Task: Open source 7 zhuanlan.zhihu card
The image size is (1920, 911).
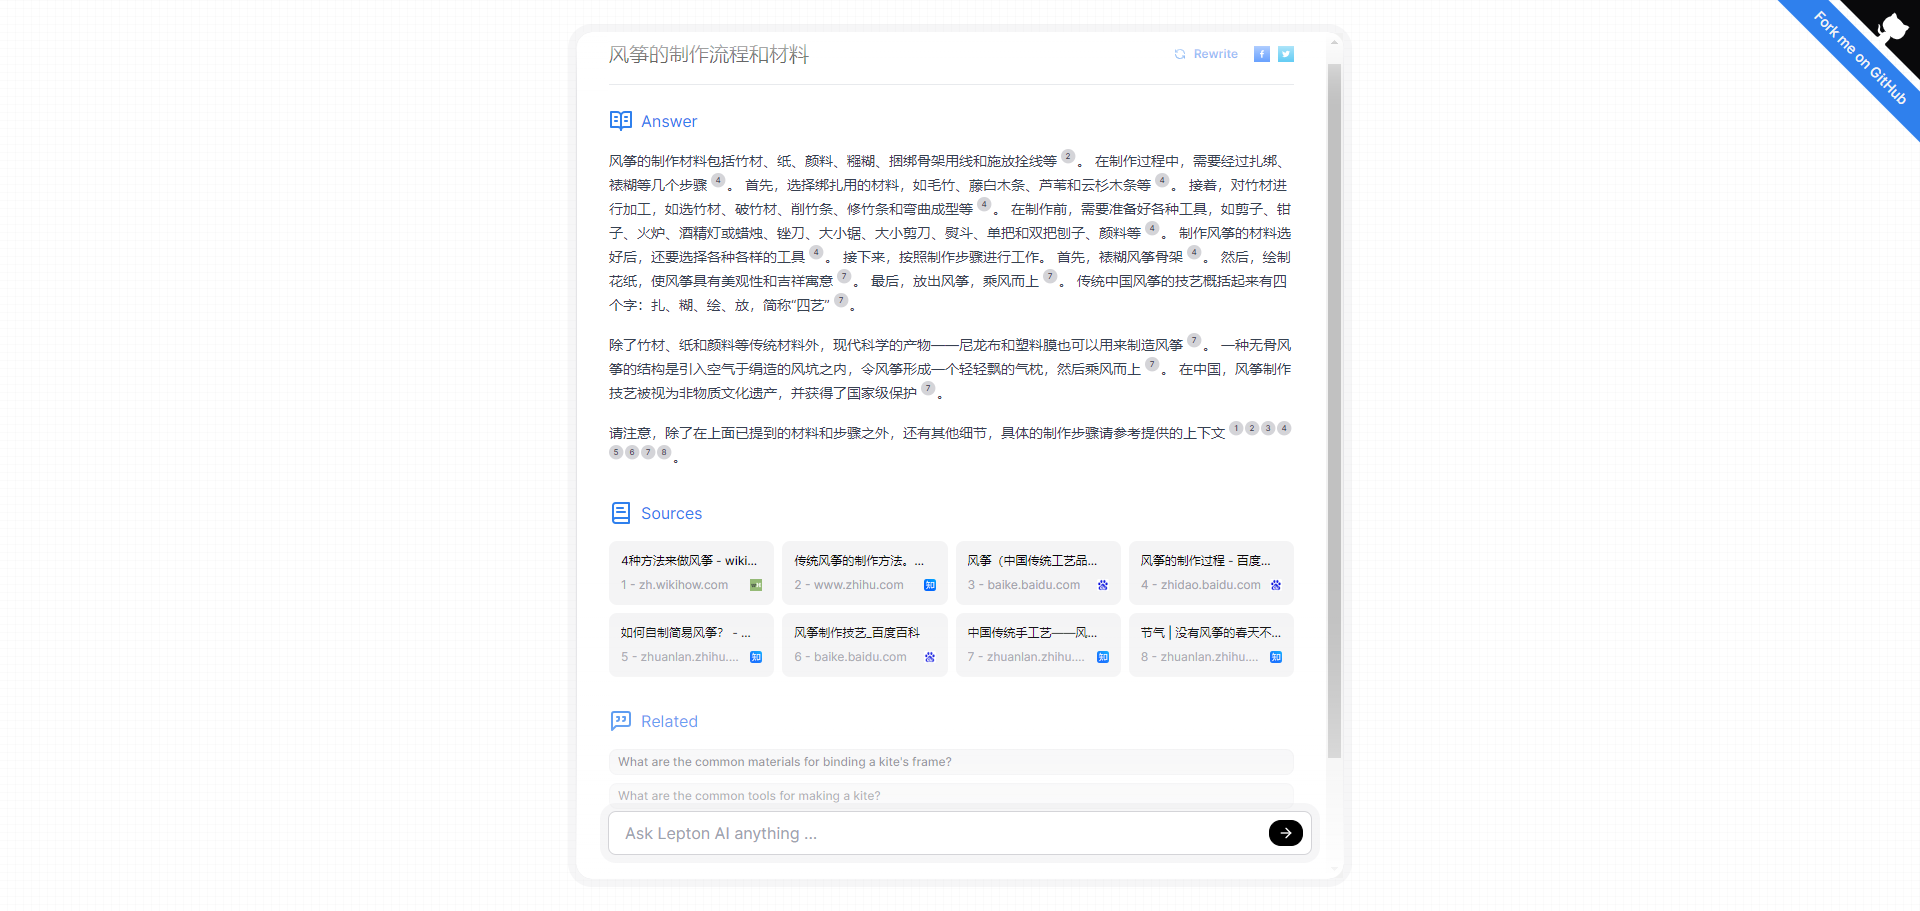Action: pos(1038,645)
